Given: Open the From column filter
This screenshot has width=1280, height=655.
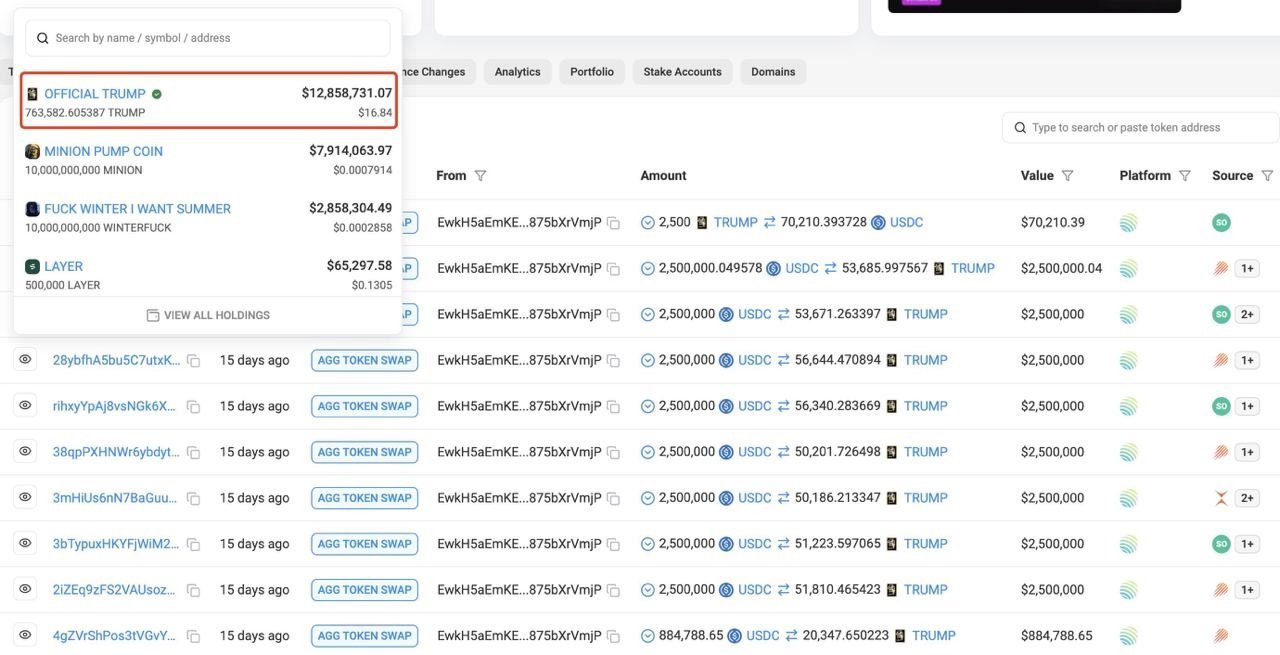Looking at the screenshot, I should 480,176.
